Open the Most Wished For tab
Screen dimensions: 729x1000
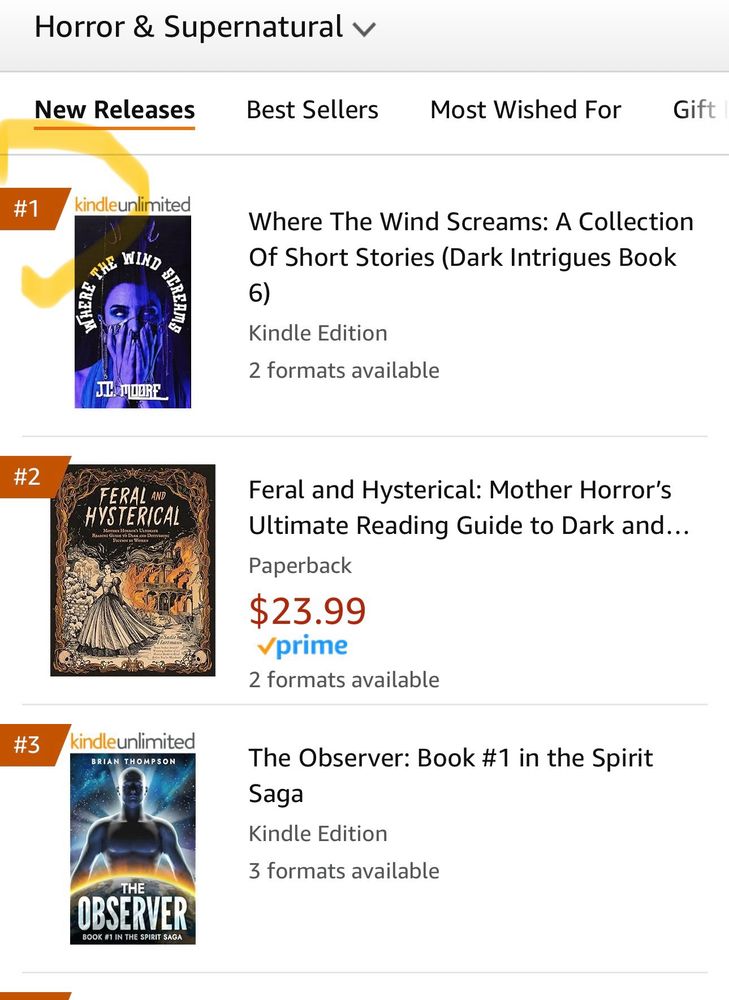pyautogui.click(x=526, y=110)
